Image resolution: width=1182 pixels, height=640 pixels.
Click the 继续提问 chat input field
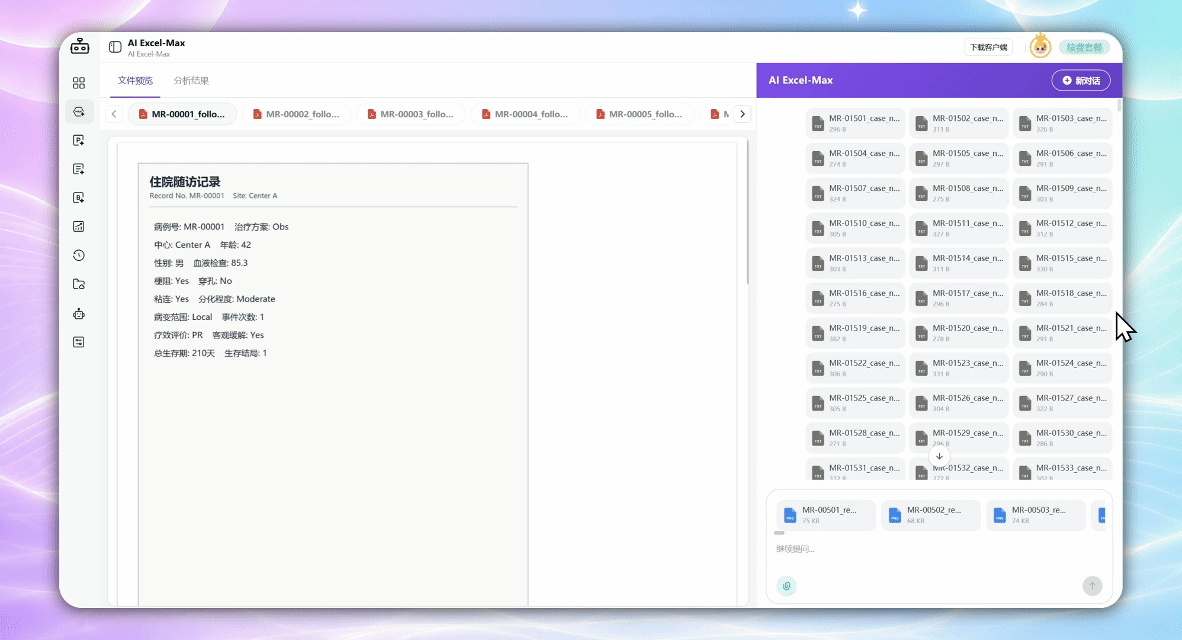point(939,549)
